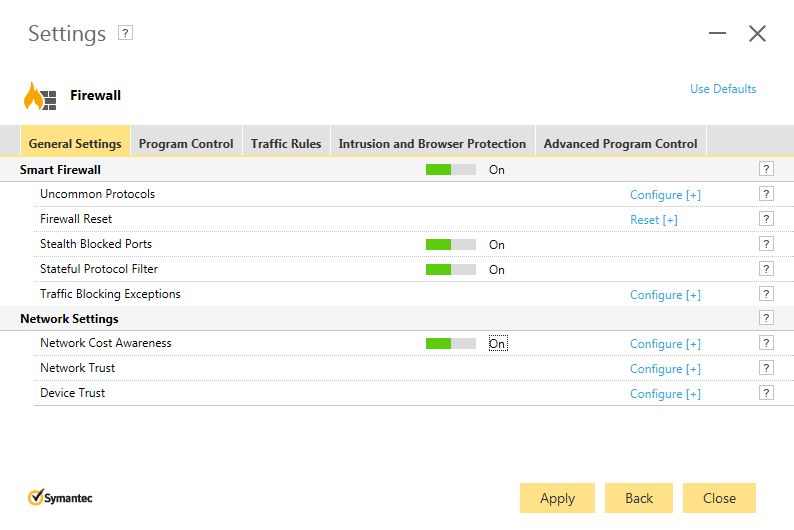Click the Close button
794x530 pixels.
[x=719, y=498]
